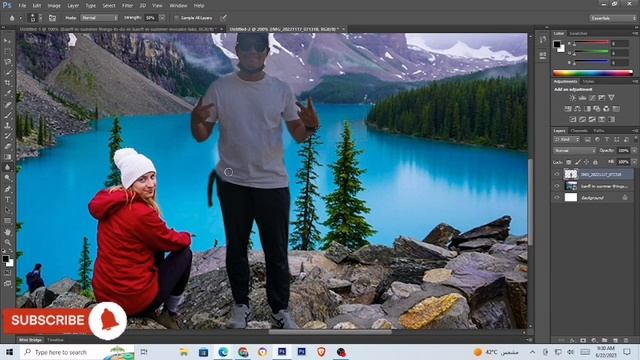This screenshot has height=360, width=640.
Task: Open the layer Kind filter dropdown
Action: coord(567,140)
